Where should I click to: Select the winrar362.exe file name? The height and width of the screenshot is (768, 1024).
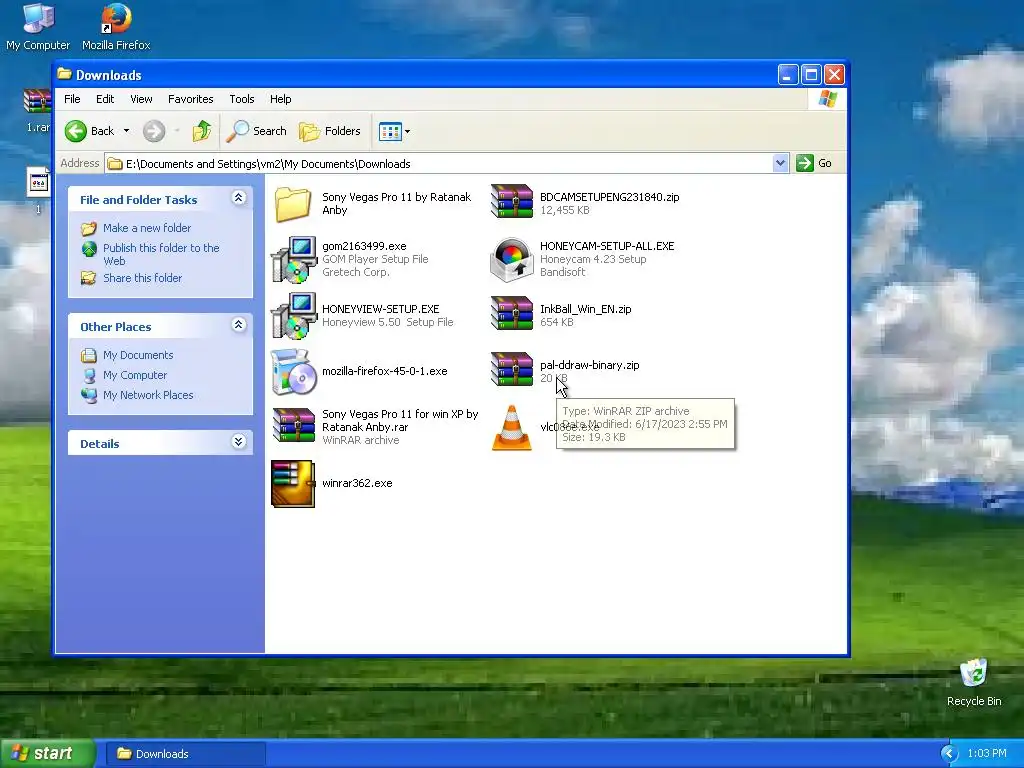coord(357,483)
